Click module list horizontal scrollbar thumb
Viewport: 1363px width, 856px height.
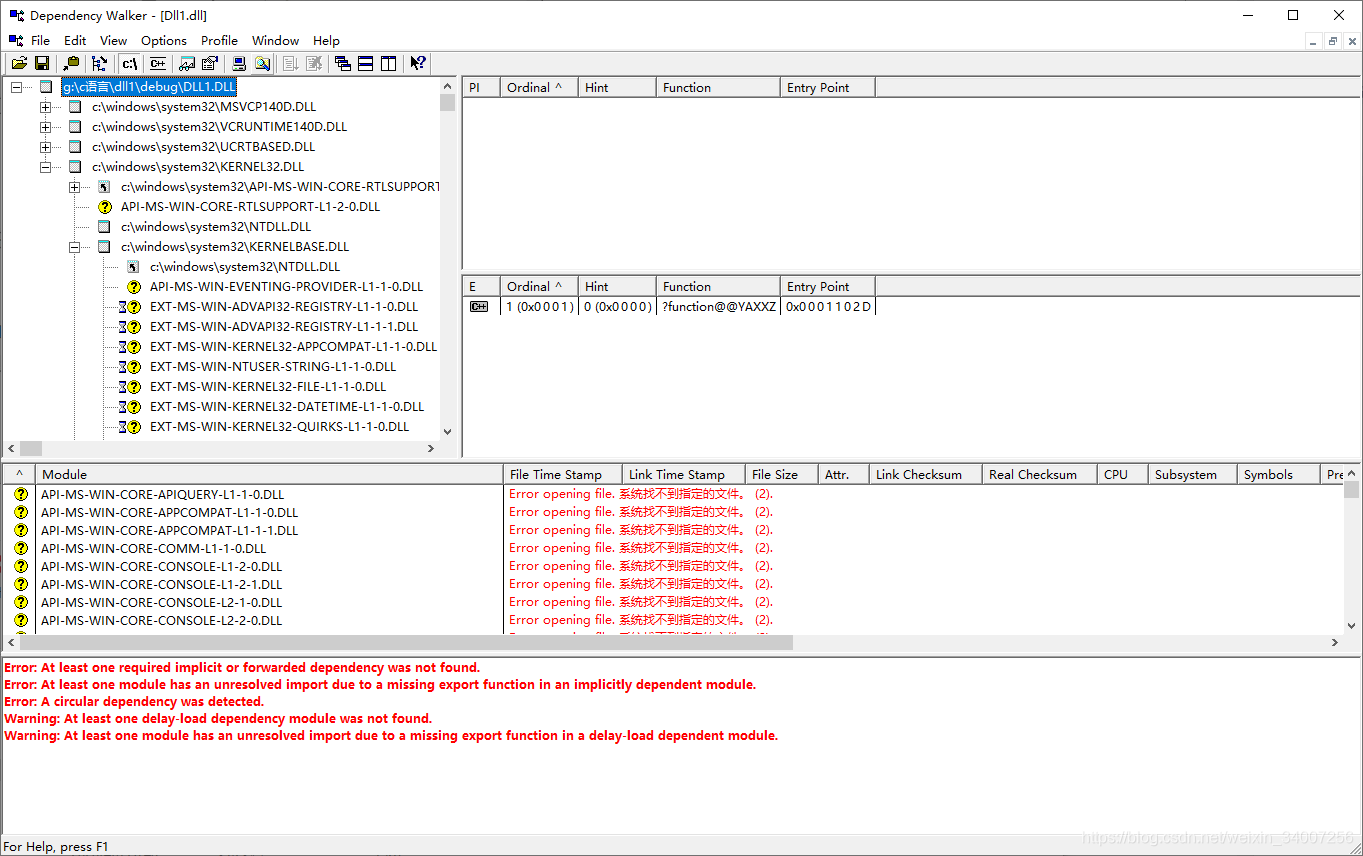(406, 643)
